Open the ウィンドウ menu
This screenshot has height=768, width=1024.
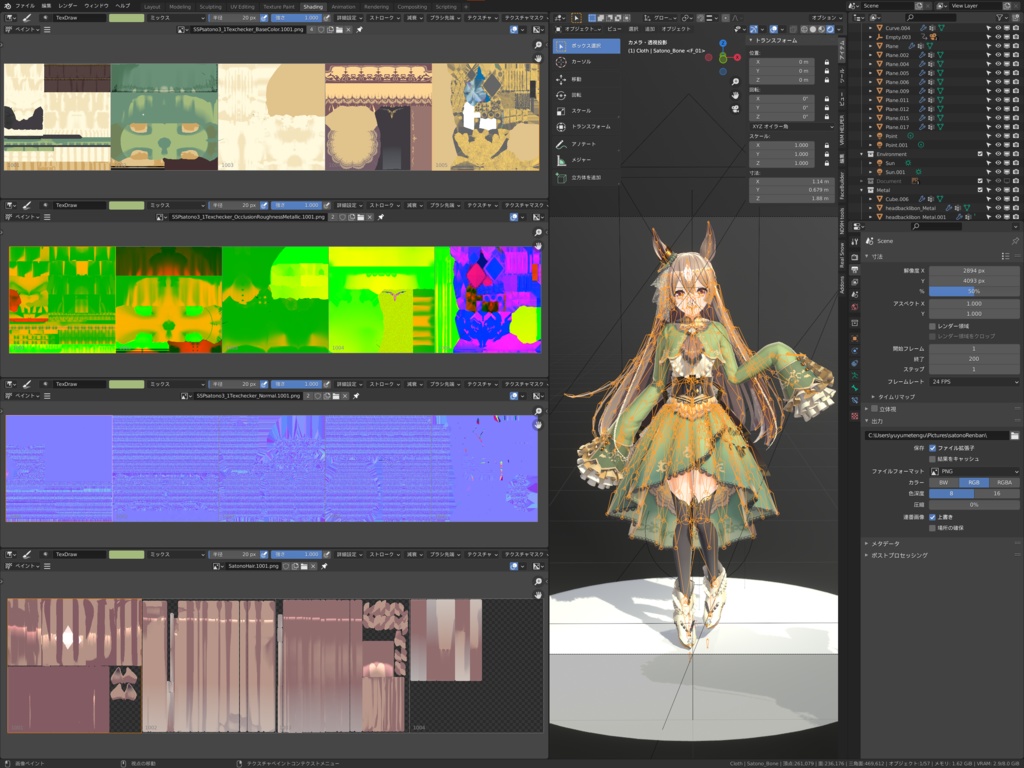[100, 4]
